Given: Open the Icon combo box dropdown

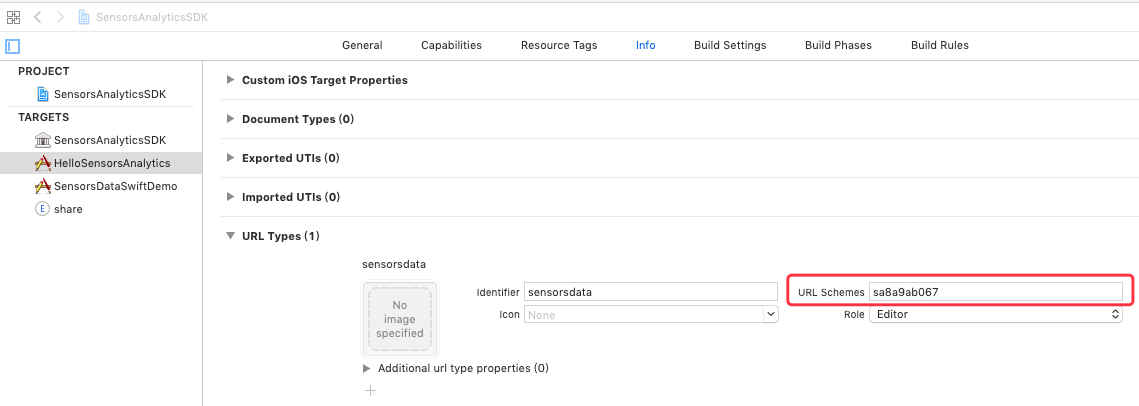Looking at the screenshot, I should (x=771, y=314).
